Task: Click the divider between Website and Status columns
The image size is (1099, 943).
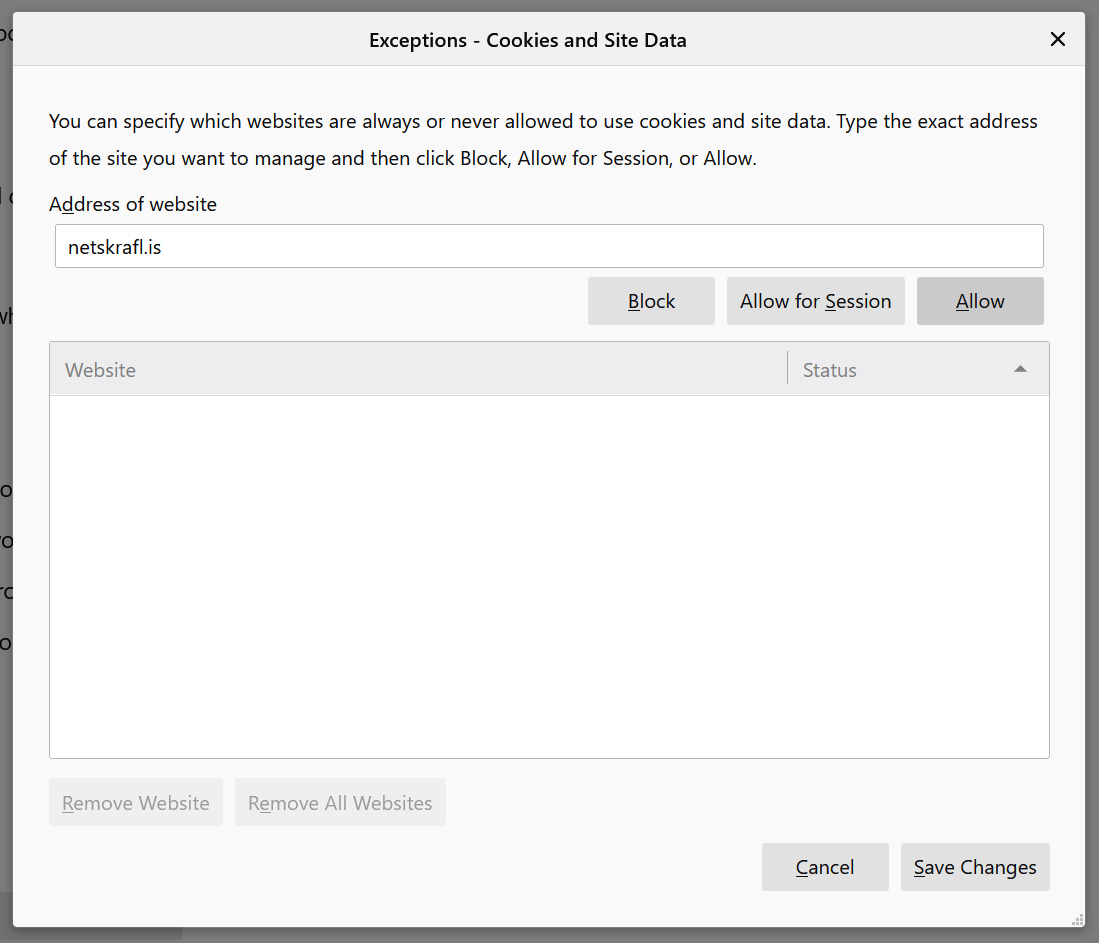Action: 788,369
